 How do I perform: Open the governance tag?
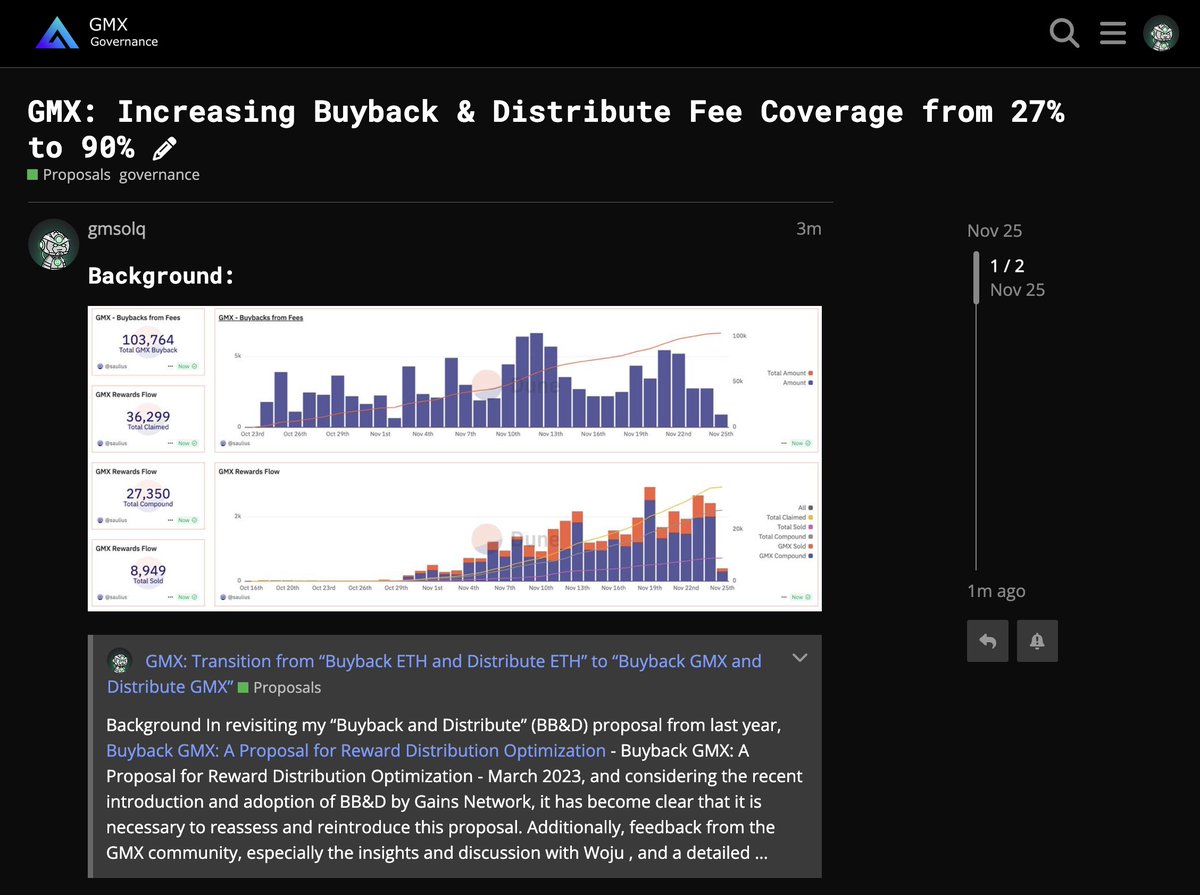[x=159, y=175]
